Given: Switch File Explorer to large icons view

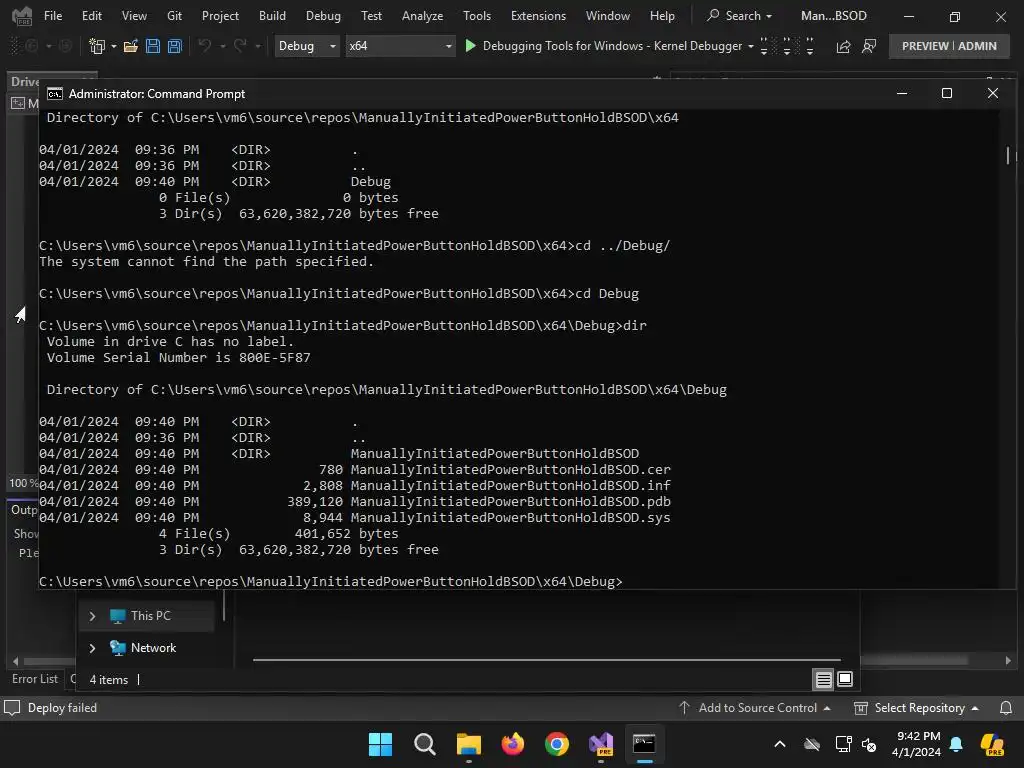Looking at the screenshot, I should tap(844, 679).
